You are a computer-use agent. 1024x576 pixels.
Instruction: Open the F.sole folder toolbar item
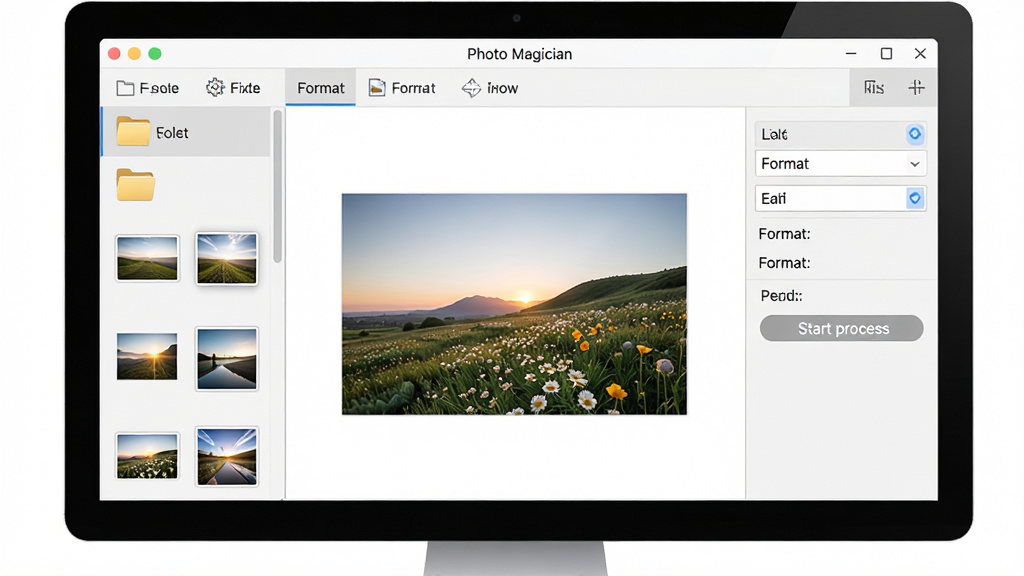[148, 88]
